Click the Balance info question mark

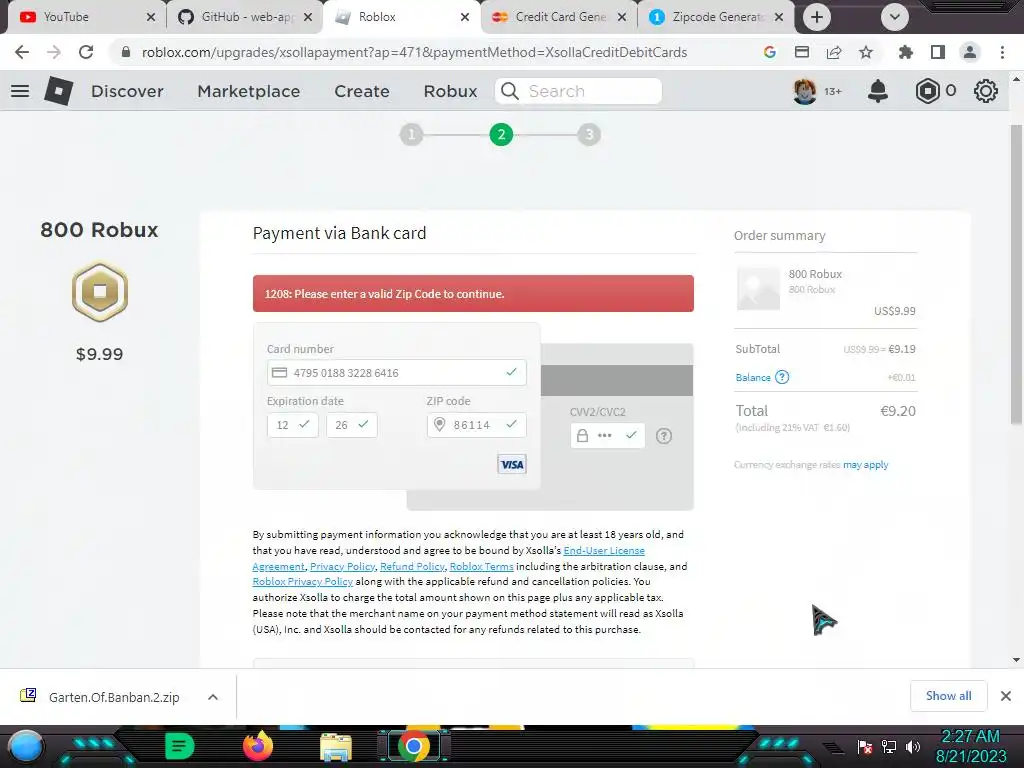[782, 377]
